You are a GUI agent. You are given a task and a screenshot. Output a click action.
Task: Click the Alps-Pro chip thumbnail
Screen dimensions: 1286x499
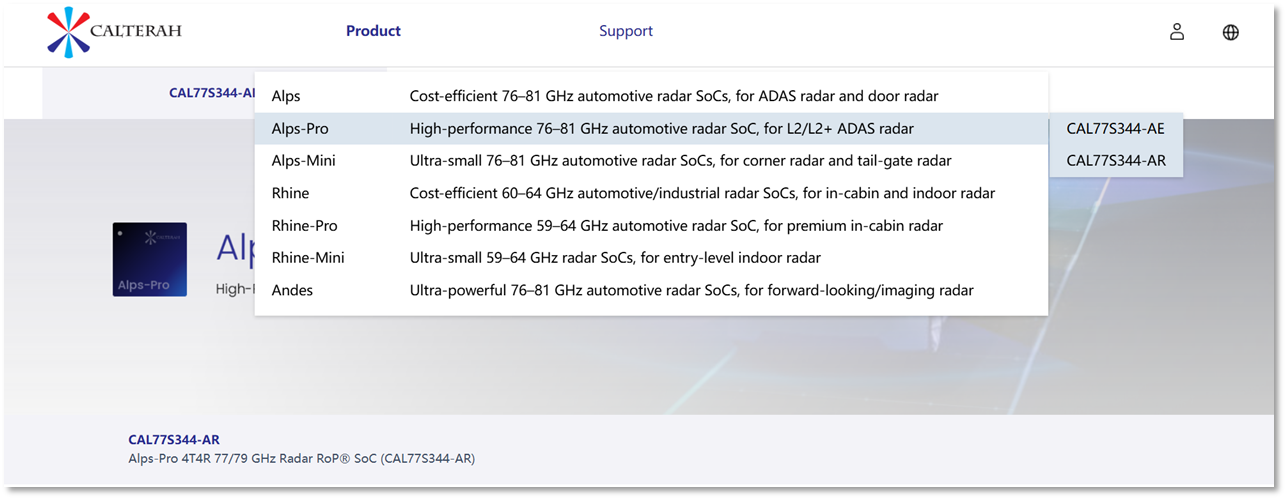click(150, 259)
